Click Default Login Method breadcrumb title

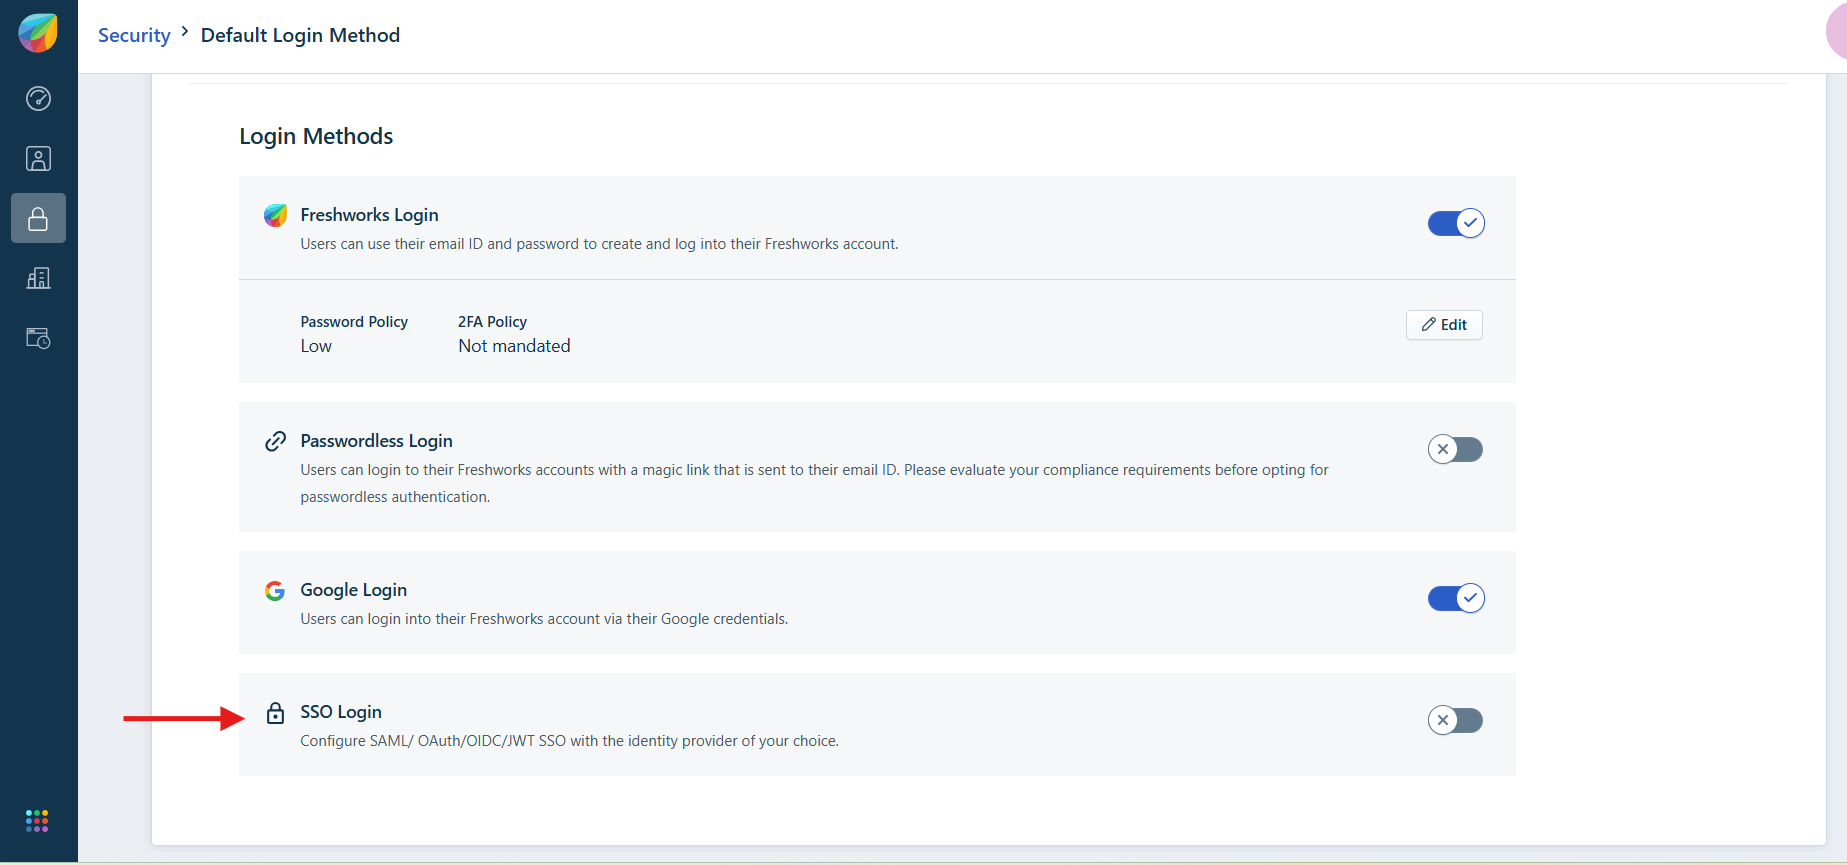click(x=300, y=35)
